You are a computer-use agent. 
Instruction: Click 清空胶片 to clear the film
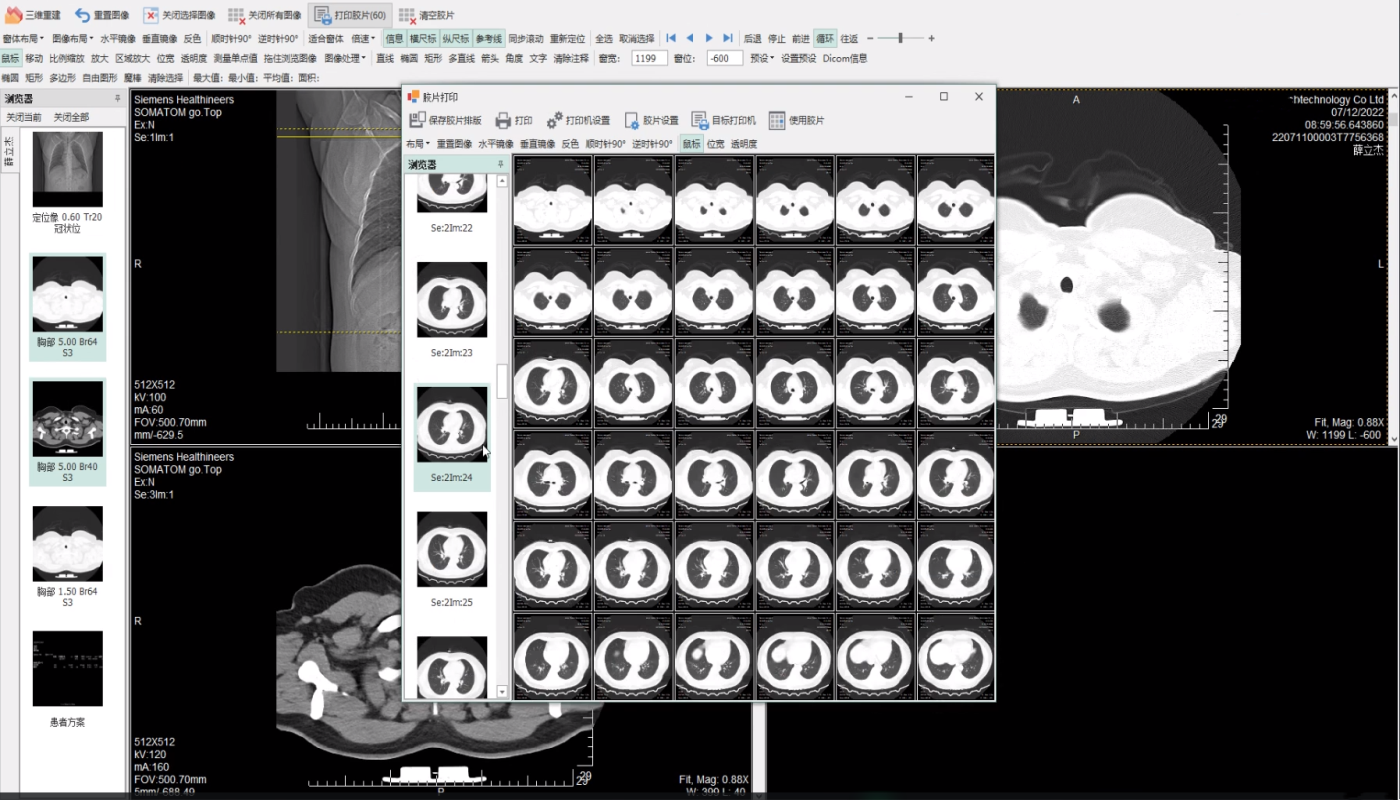pyautogui.click(x=426, y=15)
